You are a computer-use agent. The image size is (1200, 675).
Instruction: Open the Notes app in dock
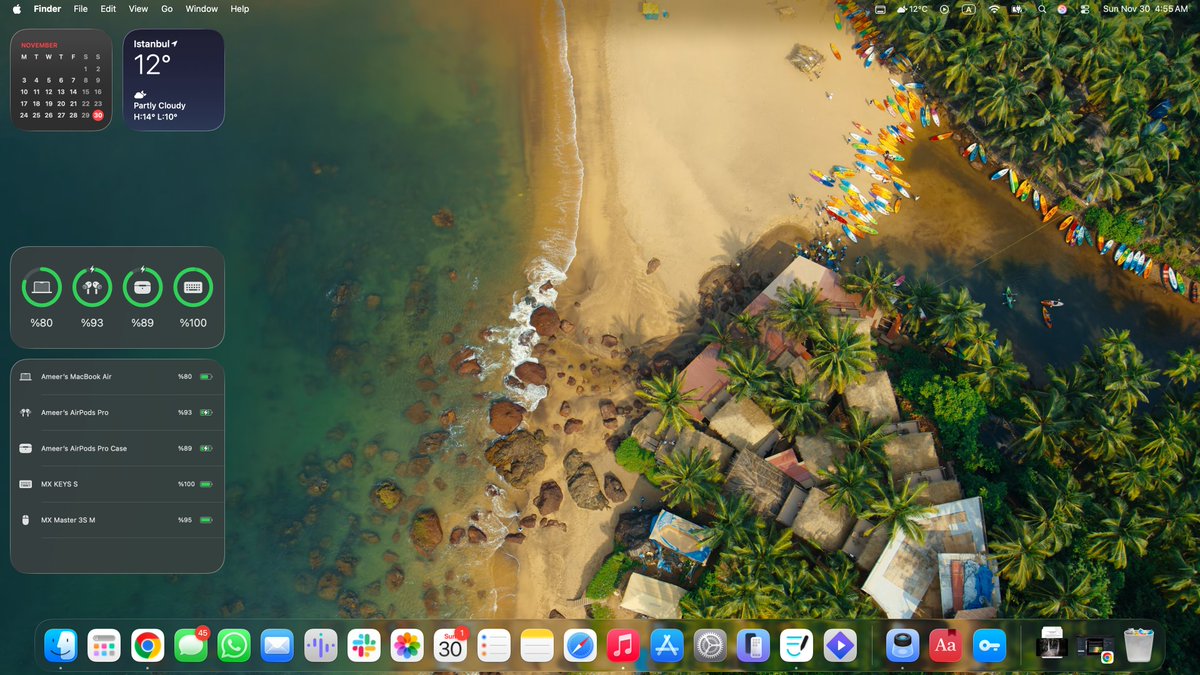(537, 645)
